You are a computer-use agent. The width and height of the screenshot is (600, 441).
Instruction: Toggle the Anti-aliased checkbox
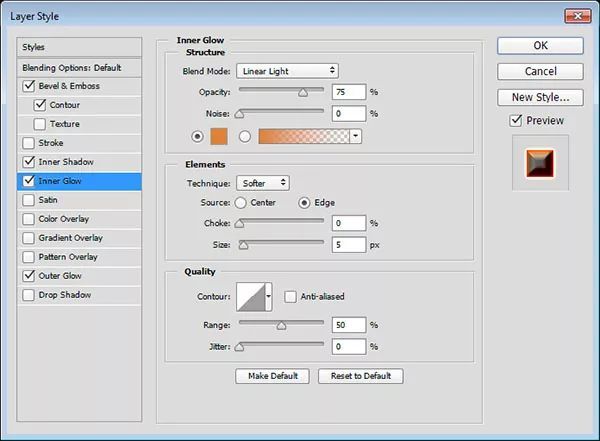click(x=290, y=297)
